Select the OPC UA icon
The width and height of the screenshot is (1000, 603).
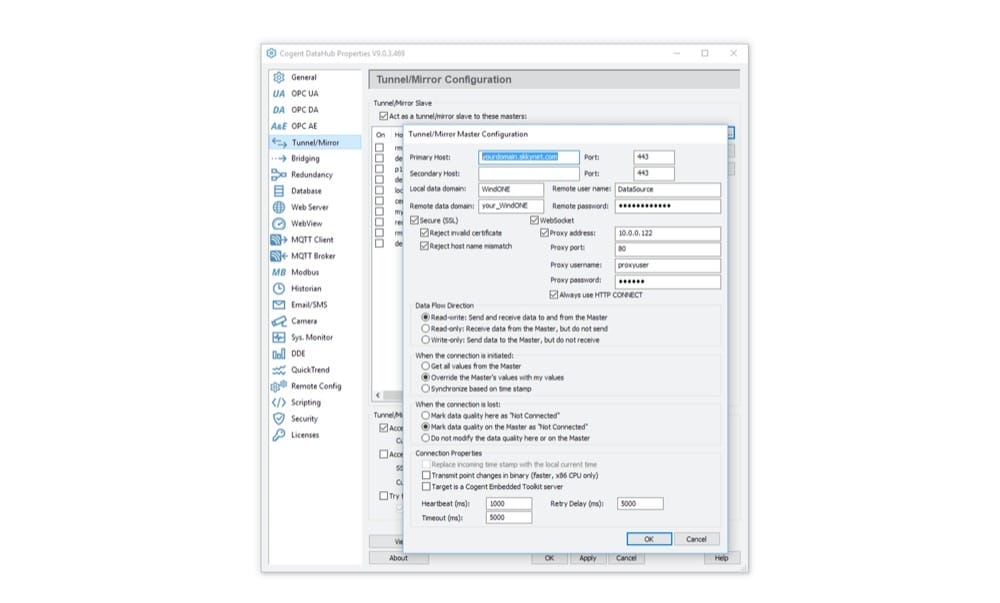coord(279,94)
